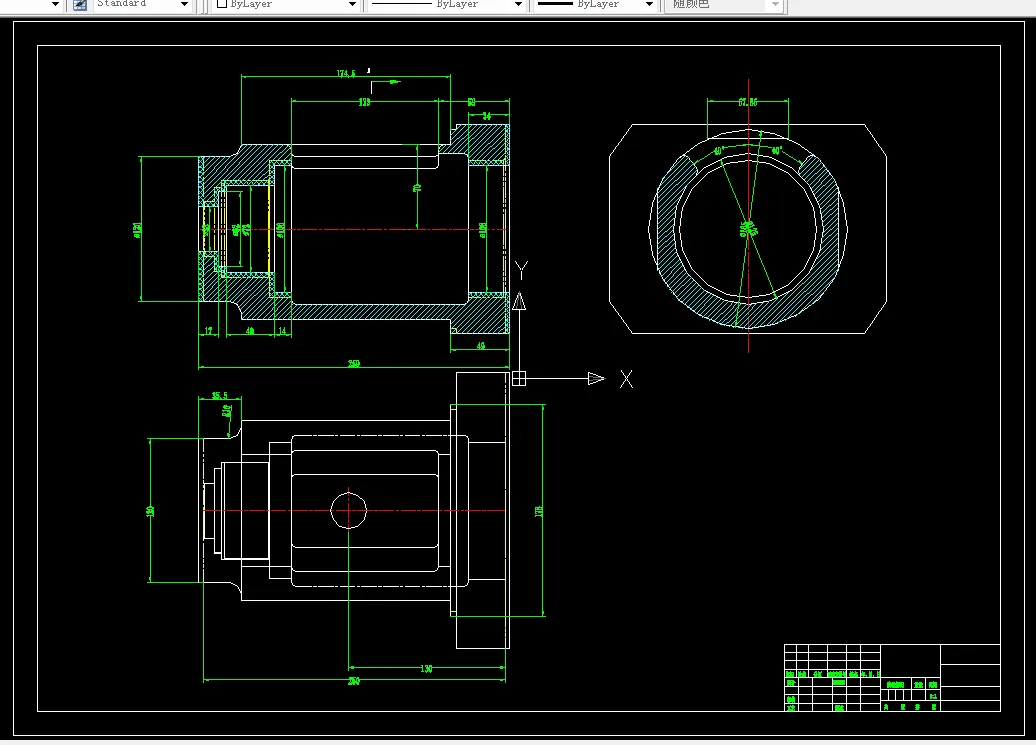Select the Standard style combo box text

(x=122, y=3)
